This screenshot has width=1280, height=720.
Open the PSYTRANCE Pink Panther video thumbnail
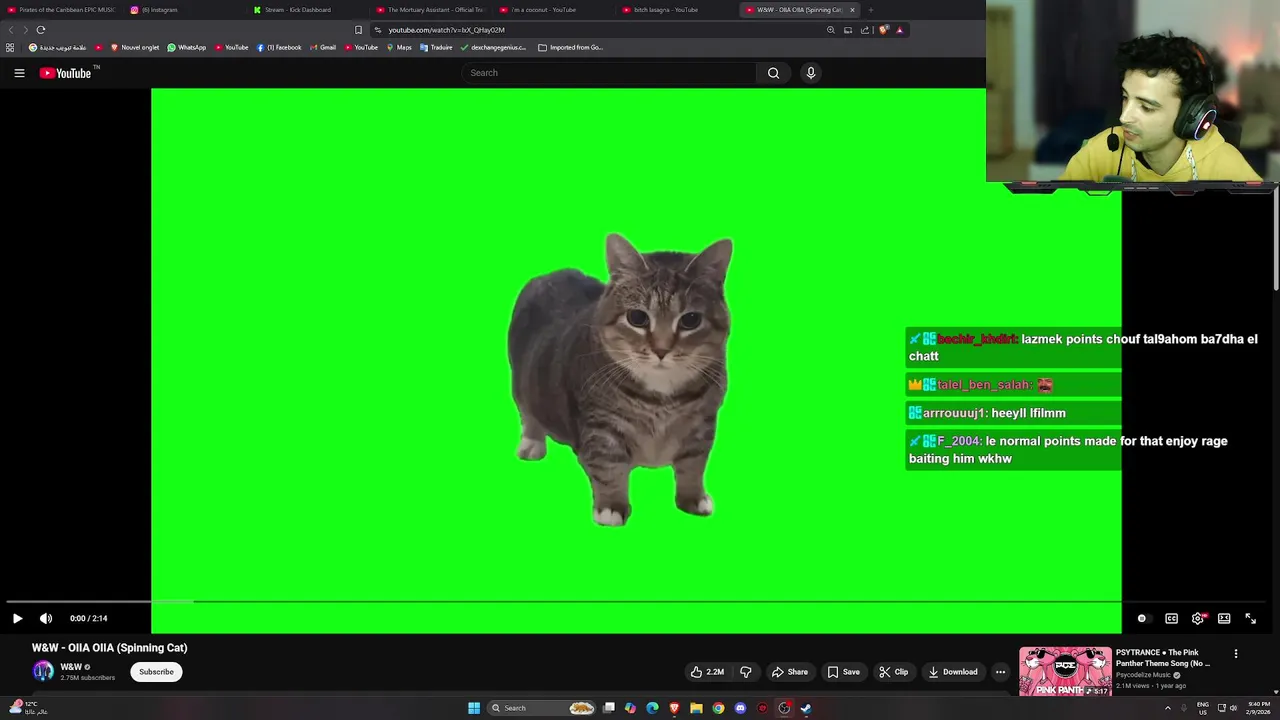[x=1065, y=672]
